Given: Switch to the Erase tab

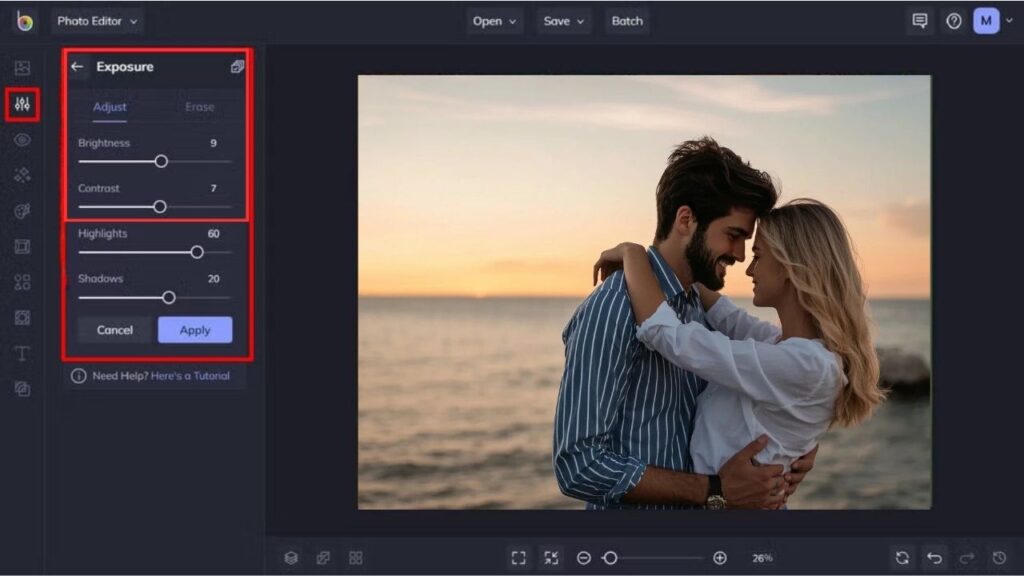Looking at the screenshot, I should [x=200, y=106].
